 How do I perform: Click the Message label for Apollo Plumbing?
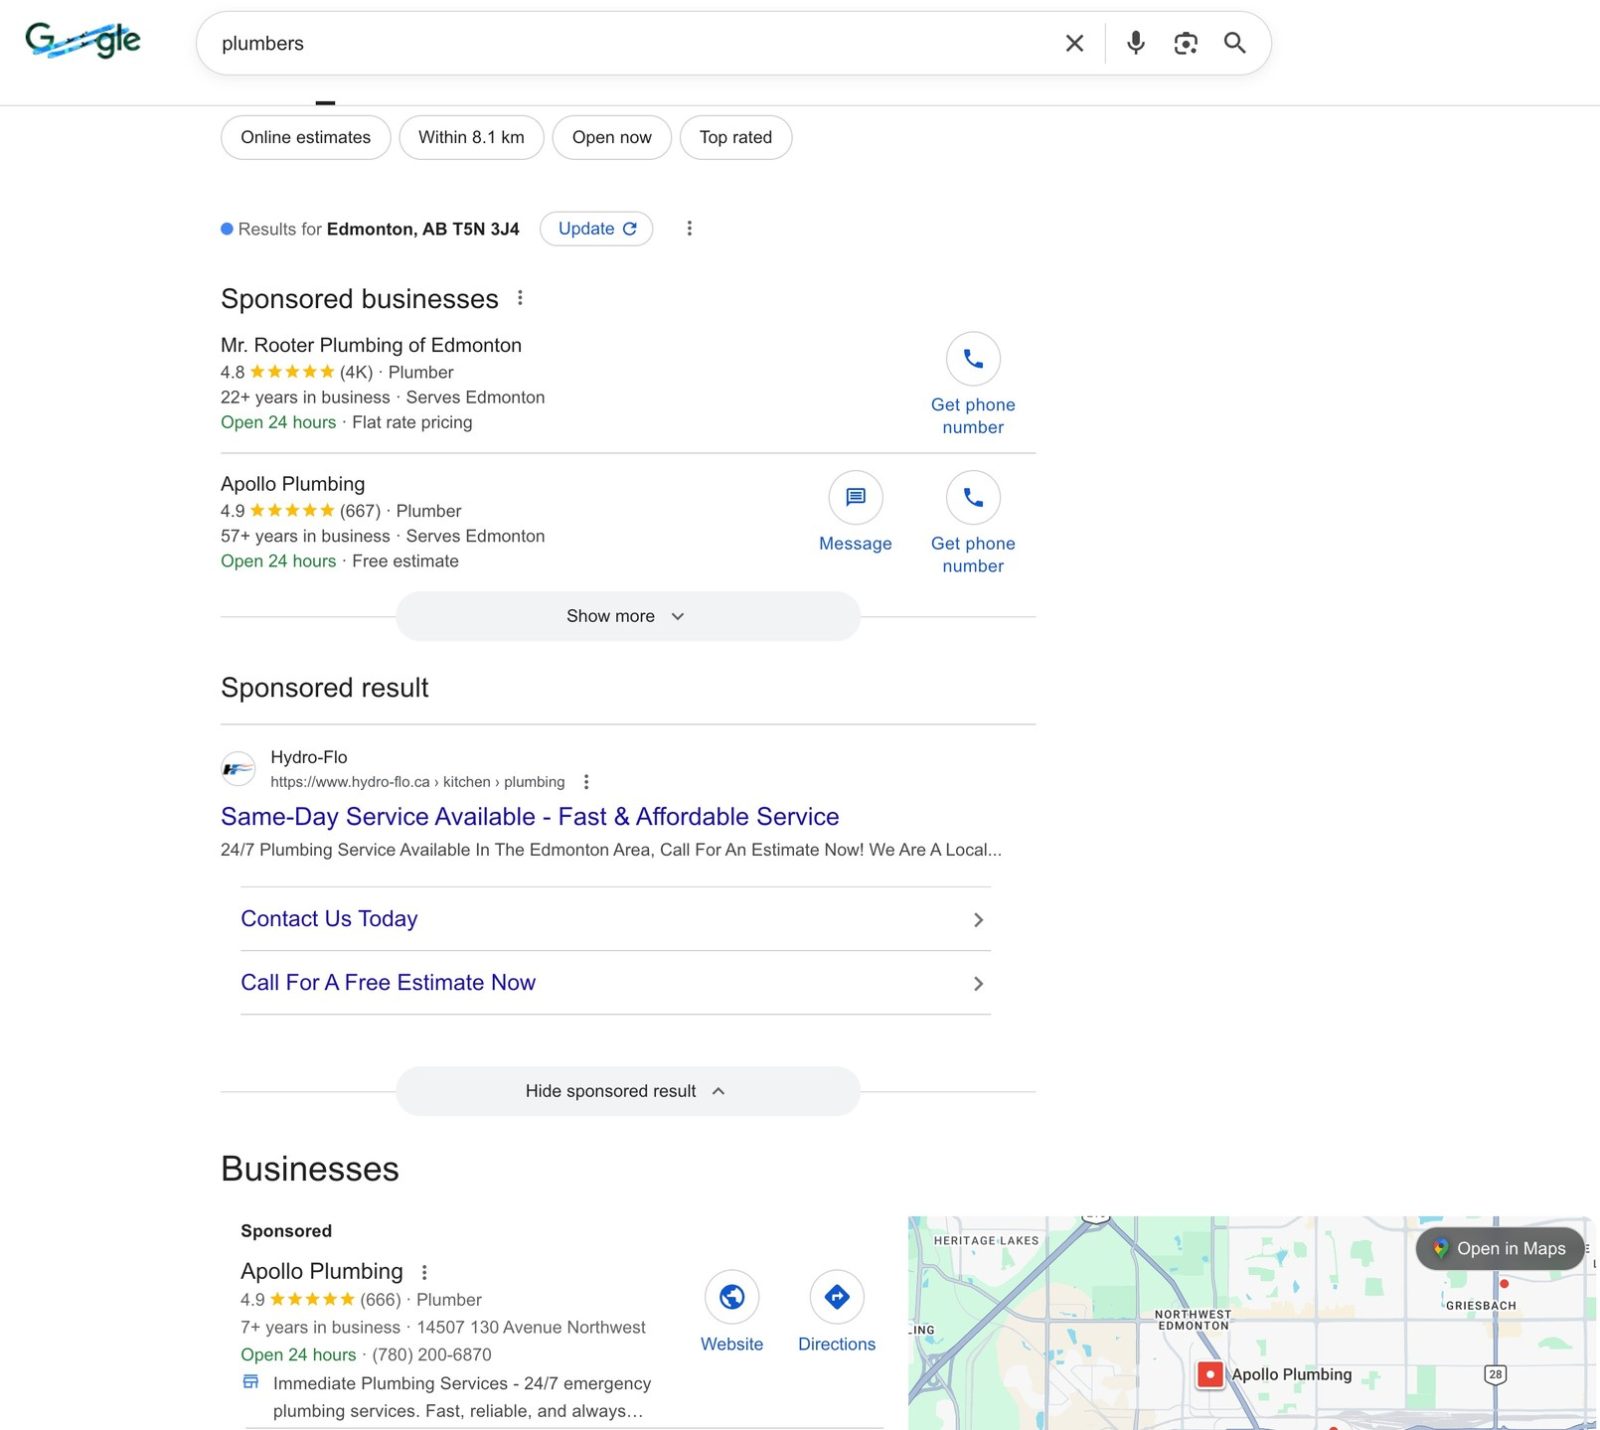click(x=855, y=543)
